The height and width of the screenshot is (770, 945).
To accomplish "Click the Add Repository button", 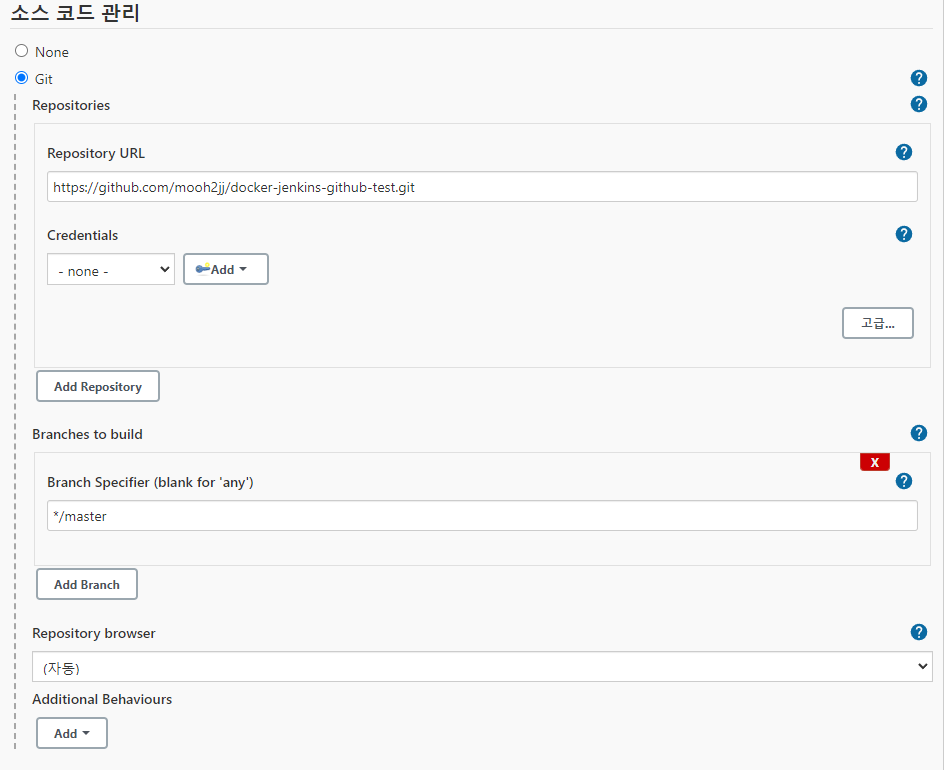I will tap(97, 386).
